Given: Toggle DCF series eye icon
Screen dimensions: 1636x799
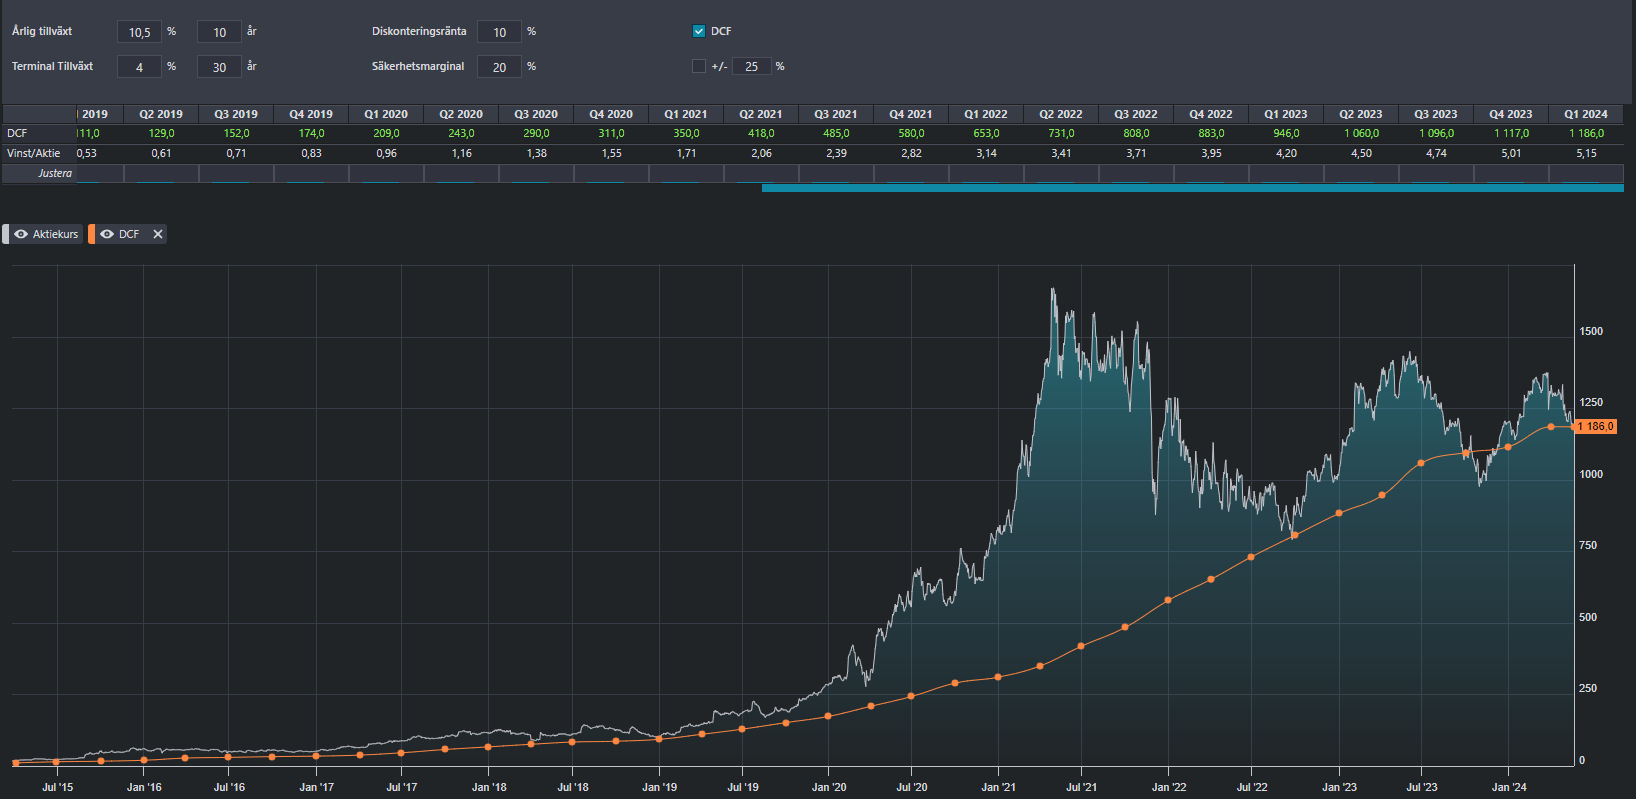Looking at the screenshot, I should click(107, 234).
